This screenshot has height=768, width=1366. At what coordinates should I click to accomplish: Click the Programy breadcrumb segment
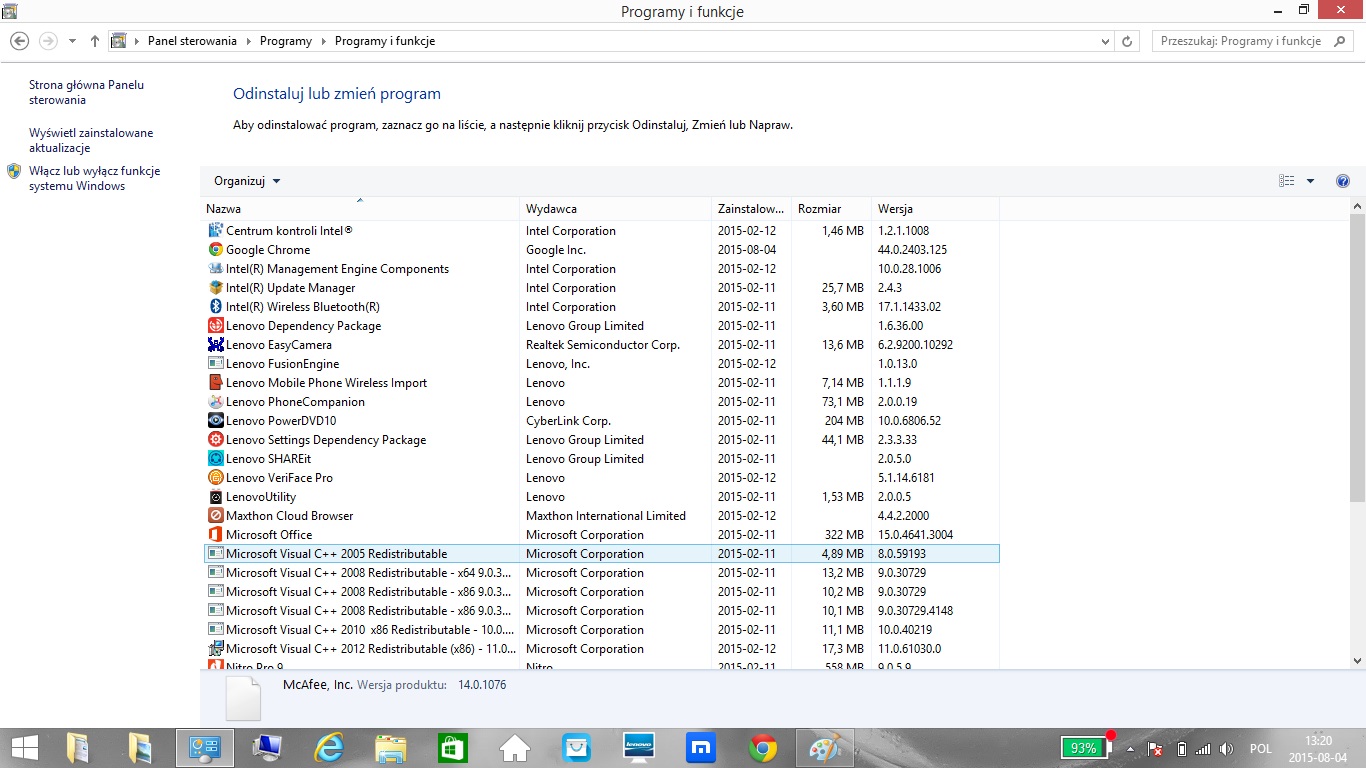[x=286, y=41]
